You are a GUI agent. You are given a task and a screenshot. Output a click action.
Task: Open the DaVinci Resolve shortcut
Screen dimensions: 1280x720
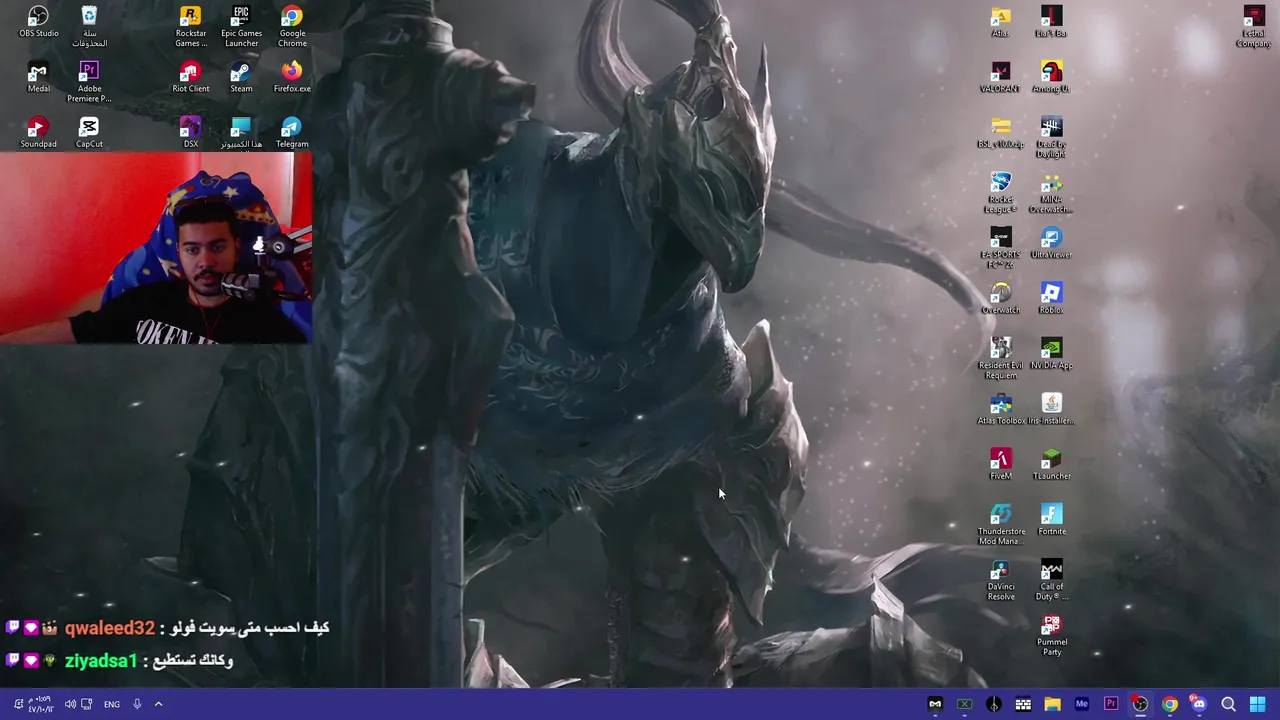(1000, 579)
